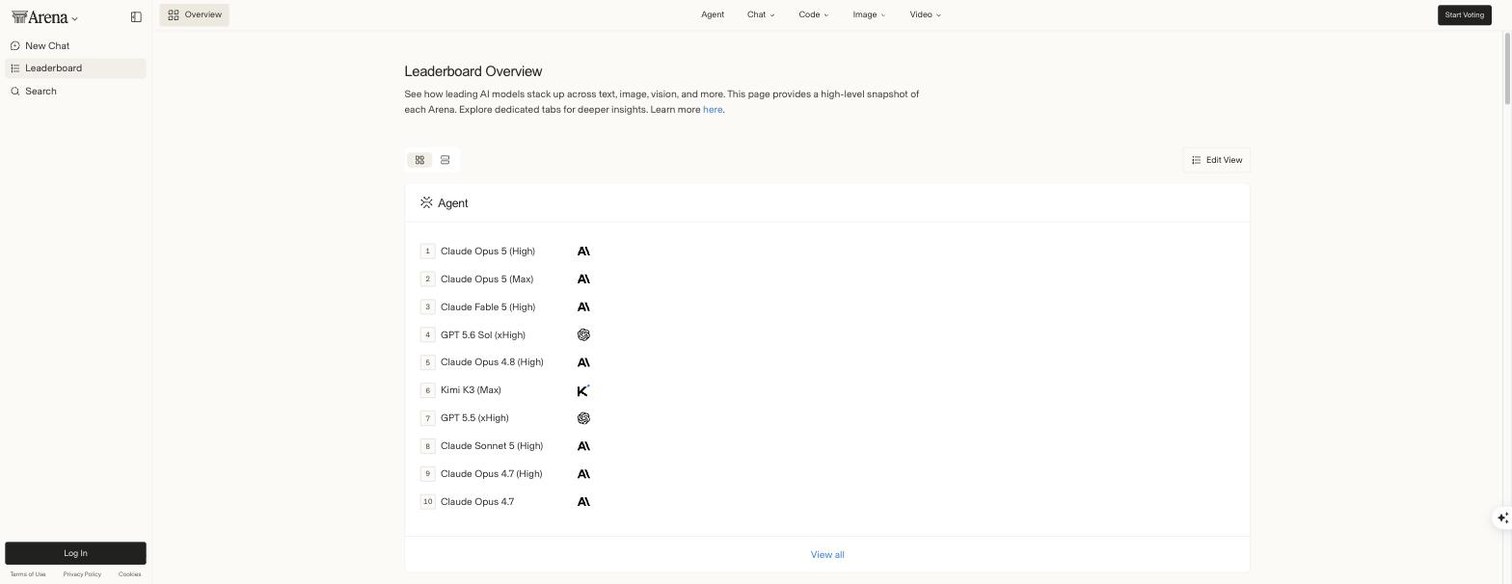Open Search in sidebar
Screen dimensions: 1512x584
click(76, 91)
